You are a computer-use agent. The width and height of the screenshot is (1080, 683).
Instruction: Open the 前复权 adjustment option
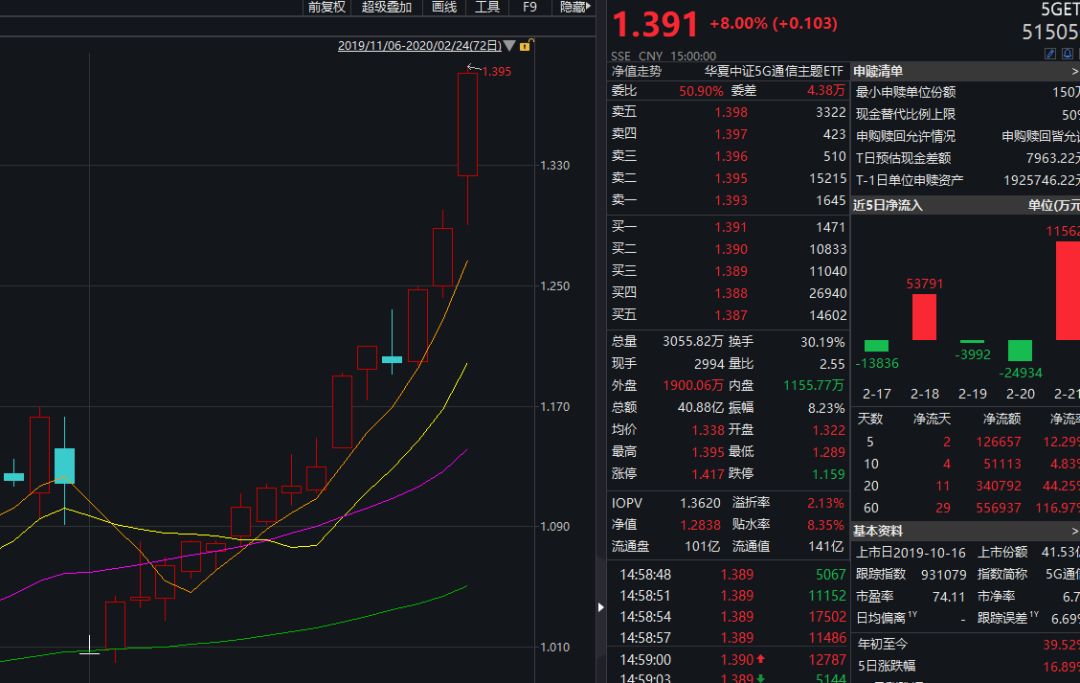pyautogui.click(x=326, y=7)
